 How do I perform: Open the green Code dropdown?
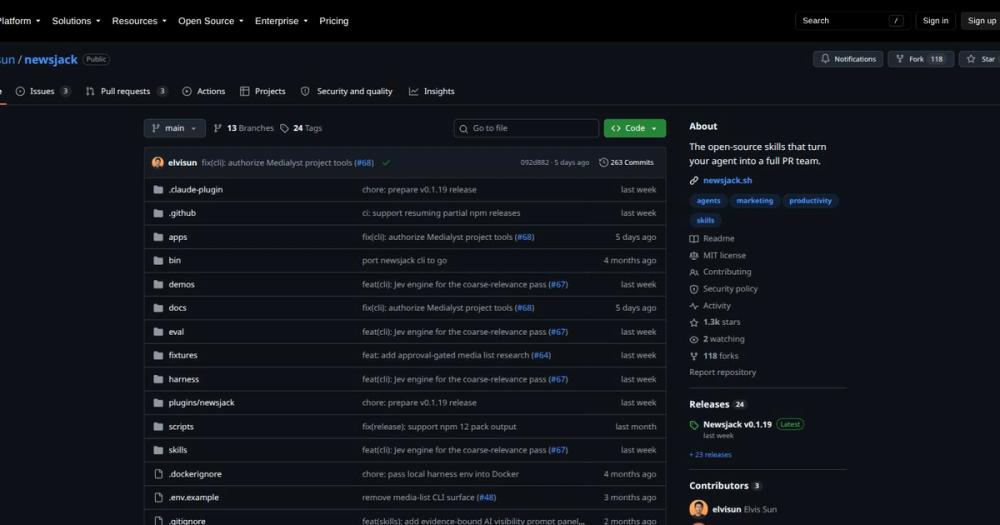(635, 128)
